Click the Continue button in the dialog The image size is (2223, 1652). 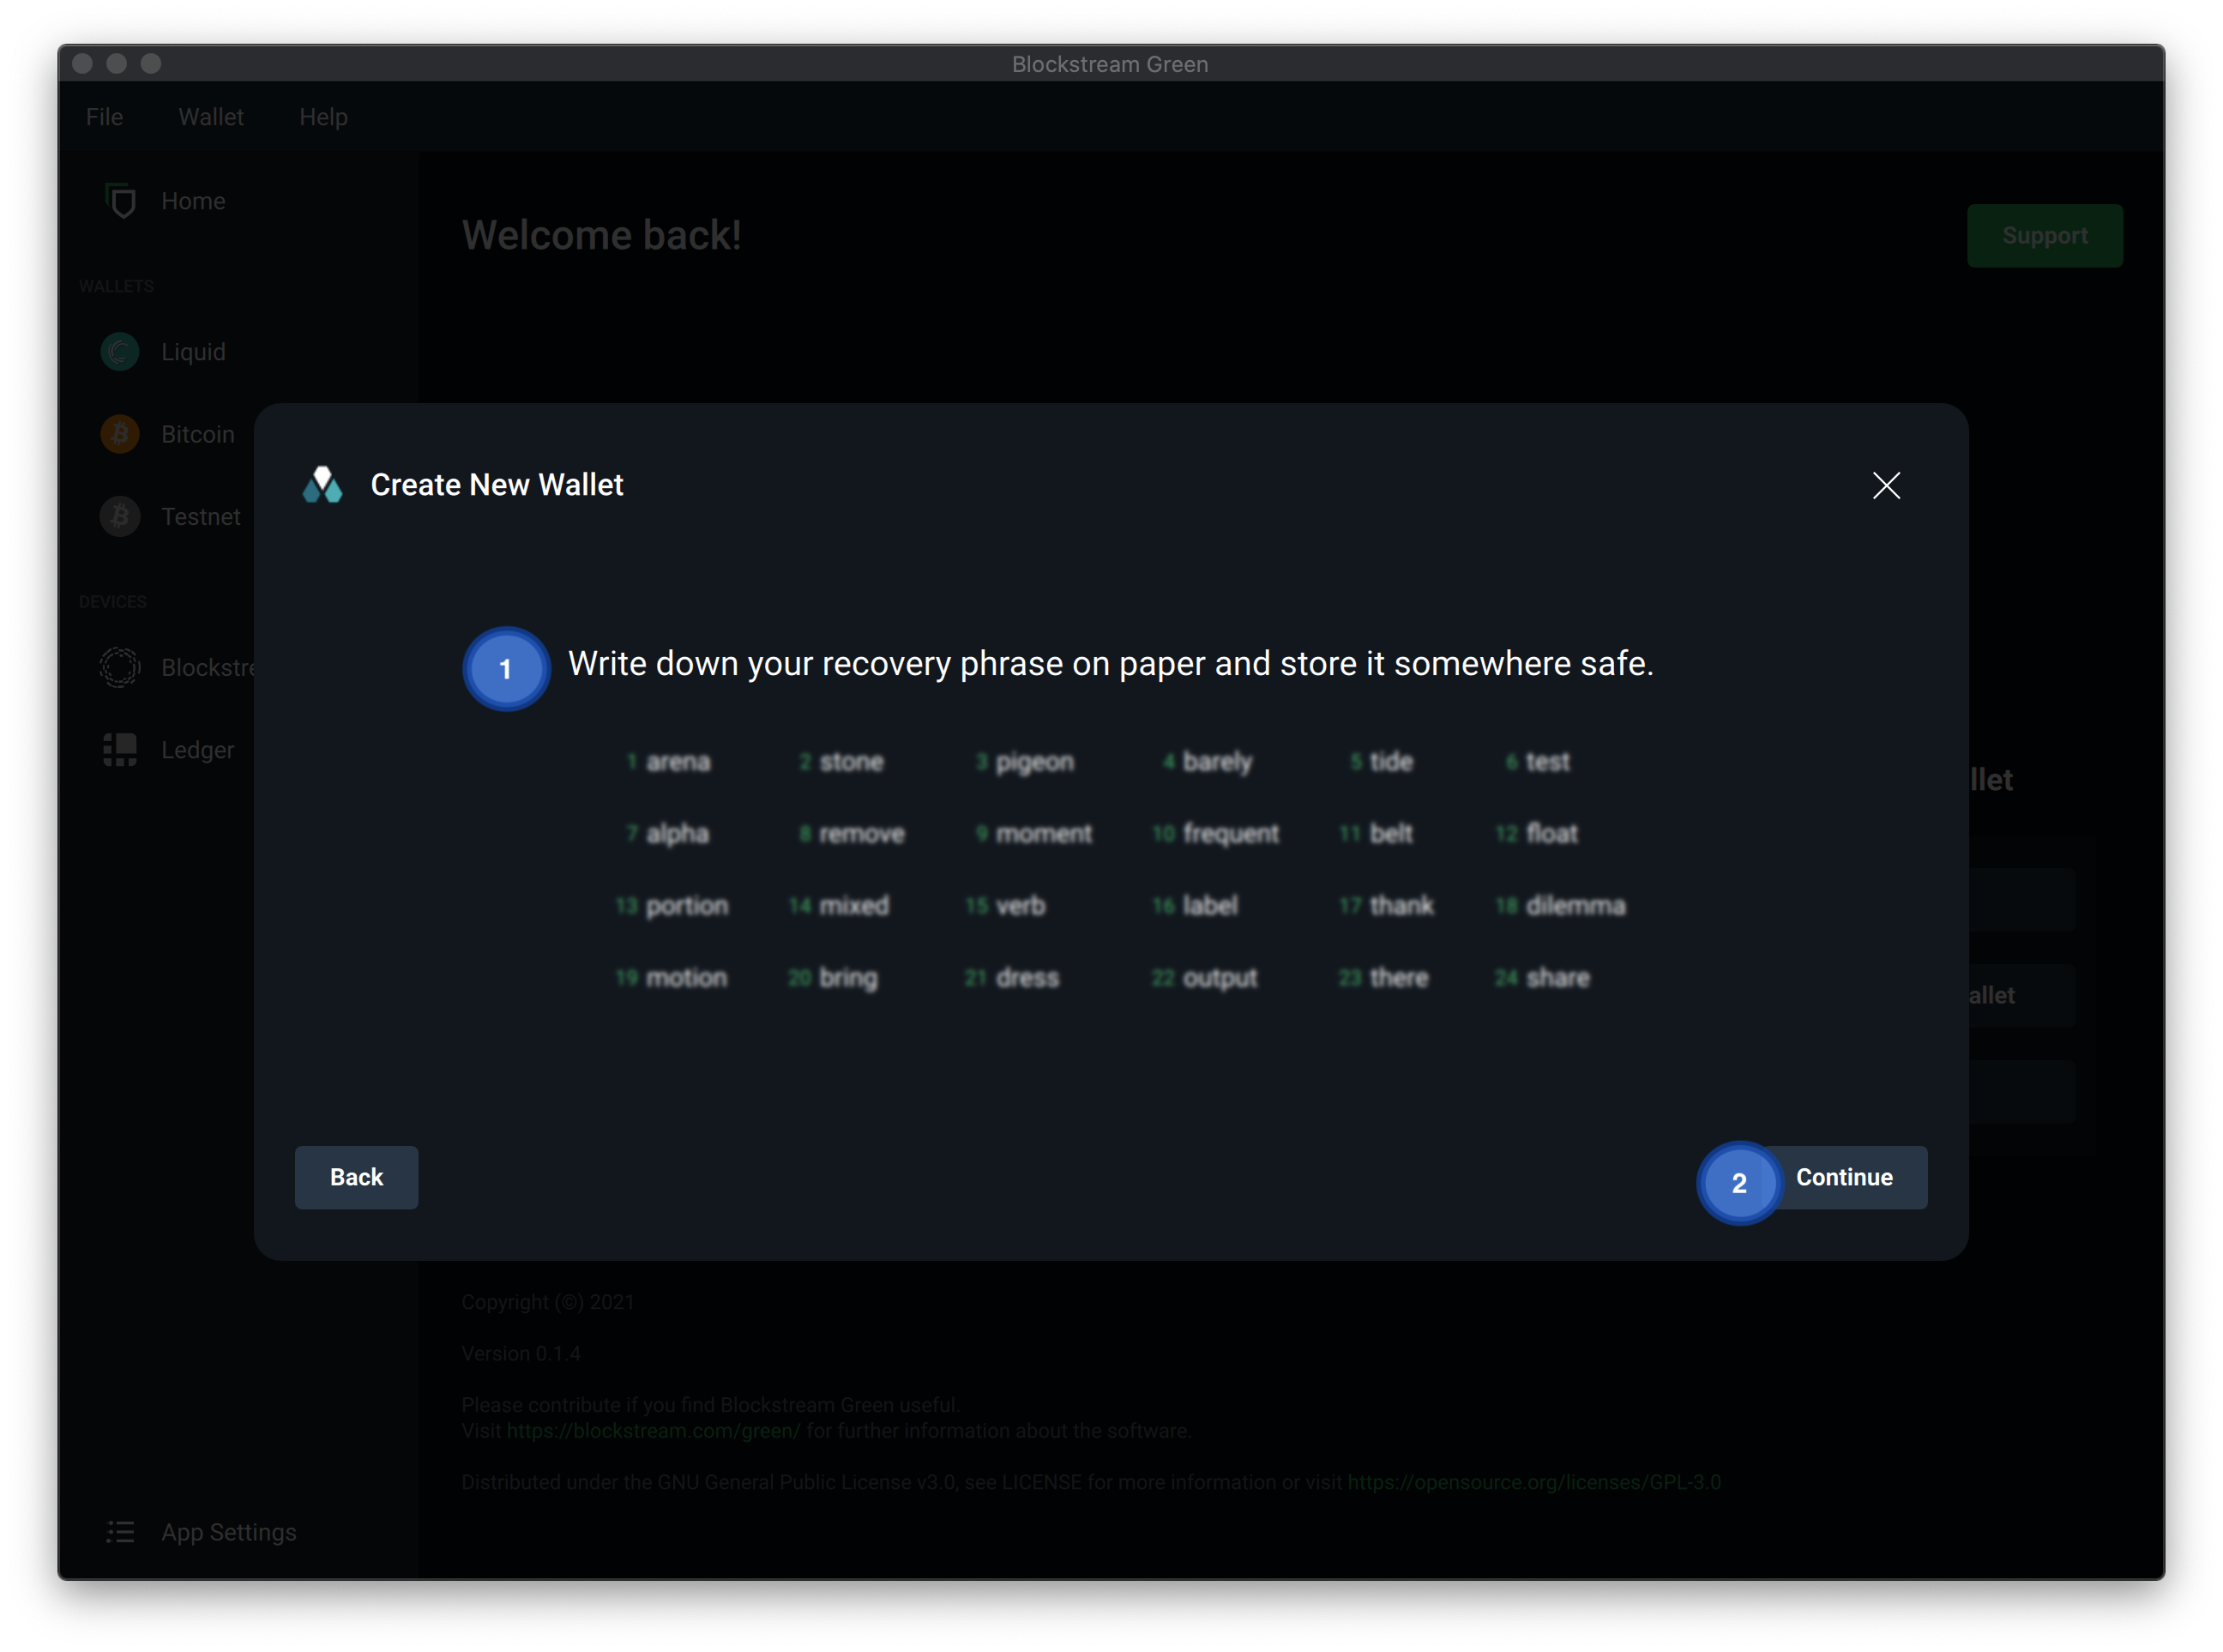pos(1843,1177)
